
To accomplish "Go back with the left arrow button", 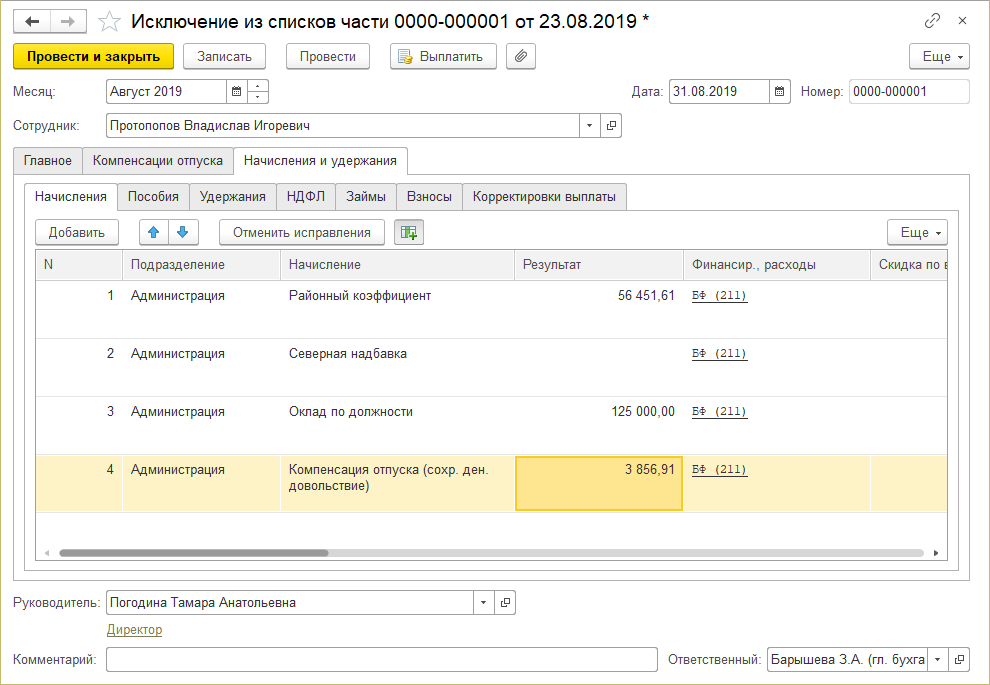I will 32,21.
